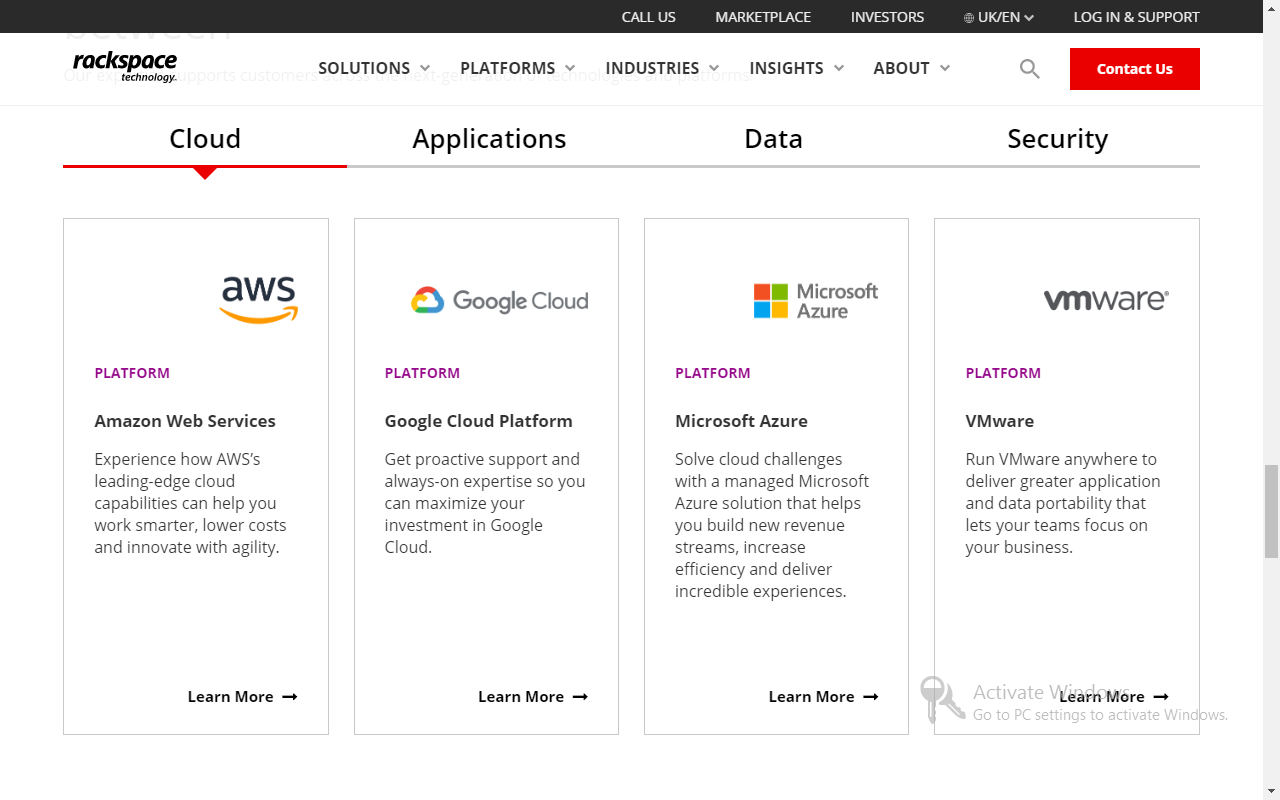Click the Microsoft Azure card heading
Image resolution: width=1280 pixels, height=800 pixels.
pyautogui.click(x=741, y=421)
